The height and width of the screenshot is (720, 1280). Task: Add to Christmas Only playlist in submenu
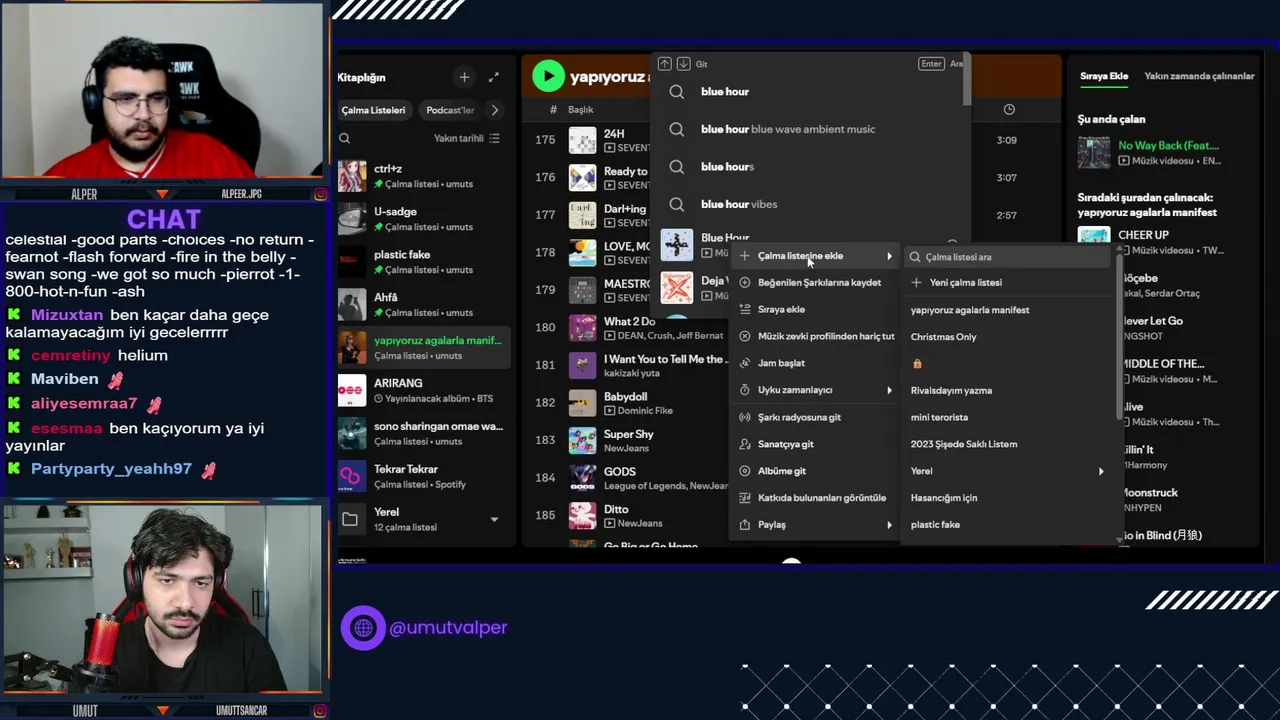click(1008, 337)
